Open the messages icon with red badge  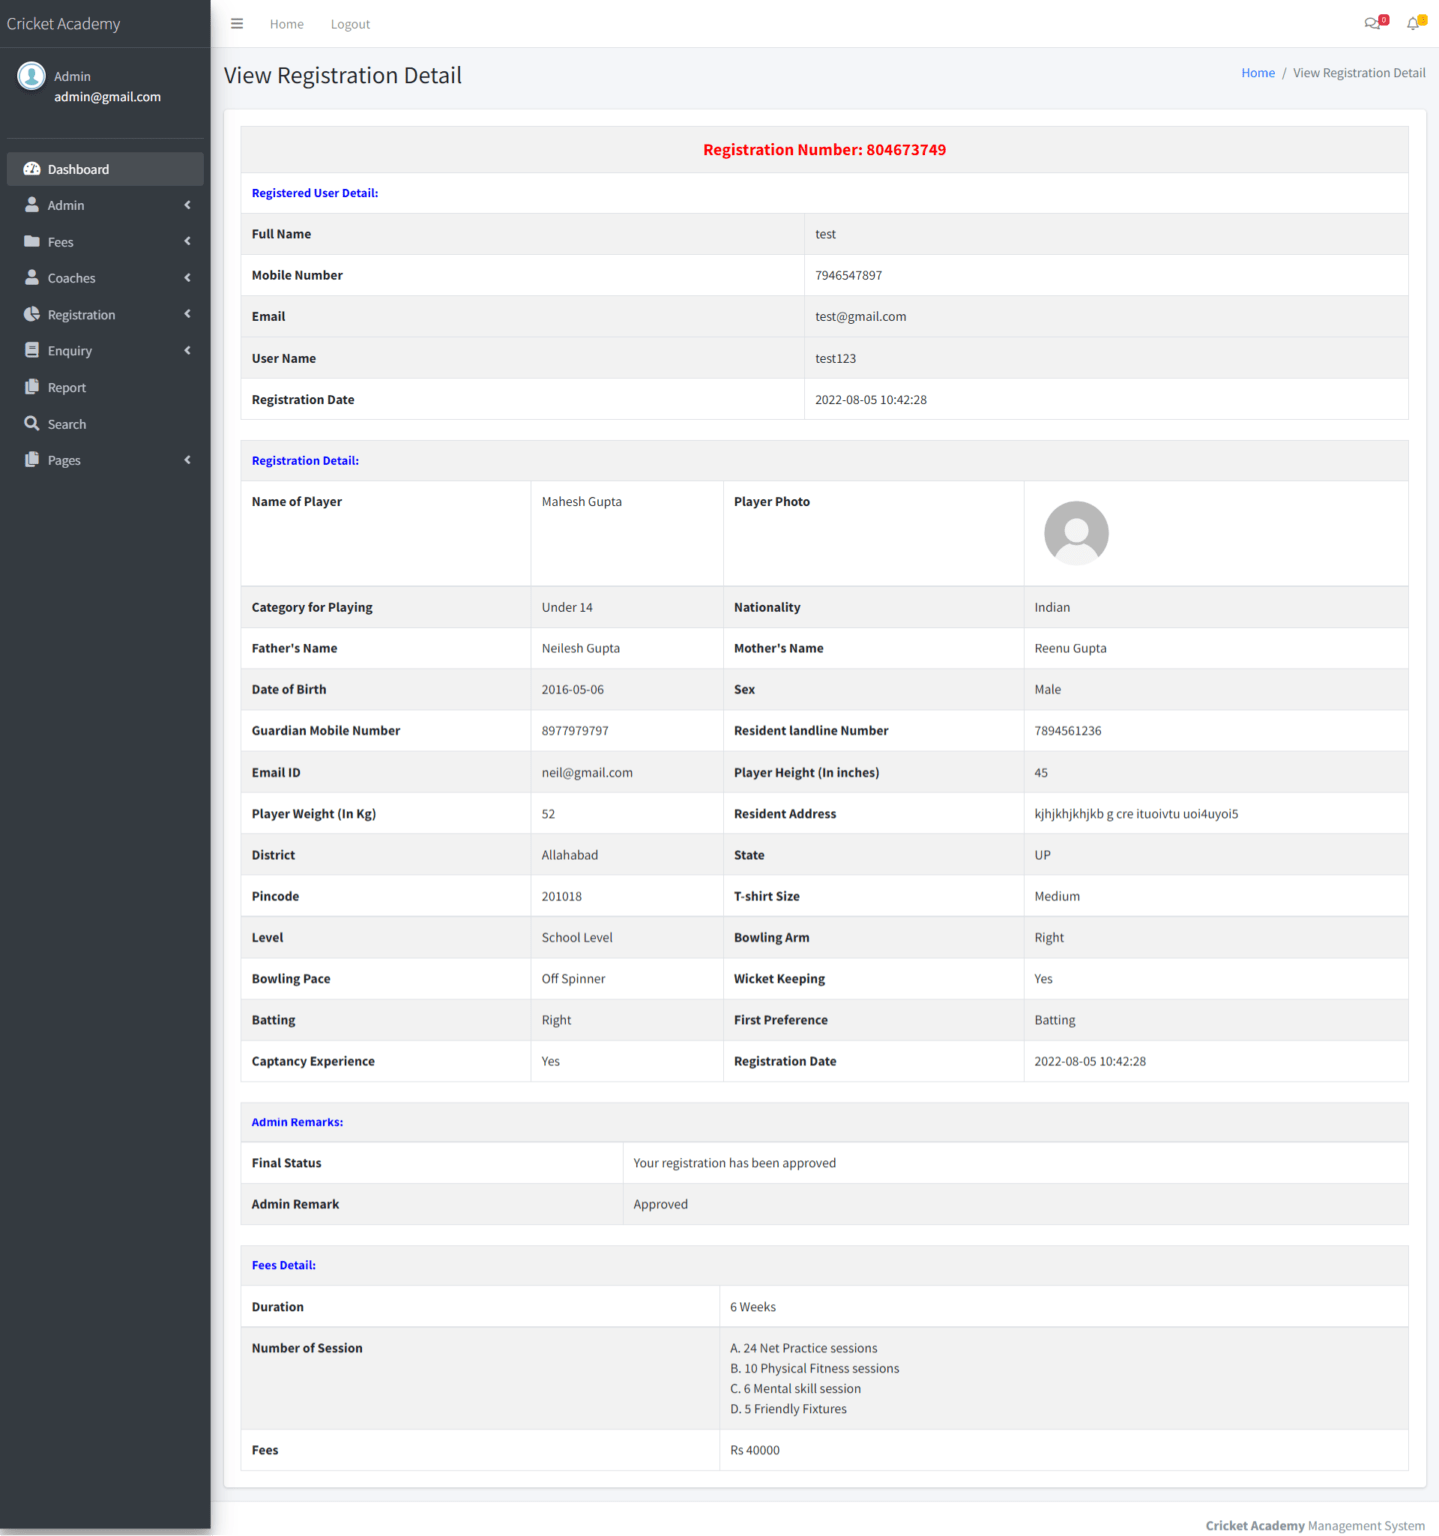pyautogui.click(x=1372, y=23)
